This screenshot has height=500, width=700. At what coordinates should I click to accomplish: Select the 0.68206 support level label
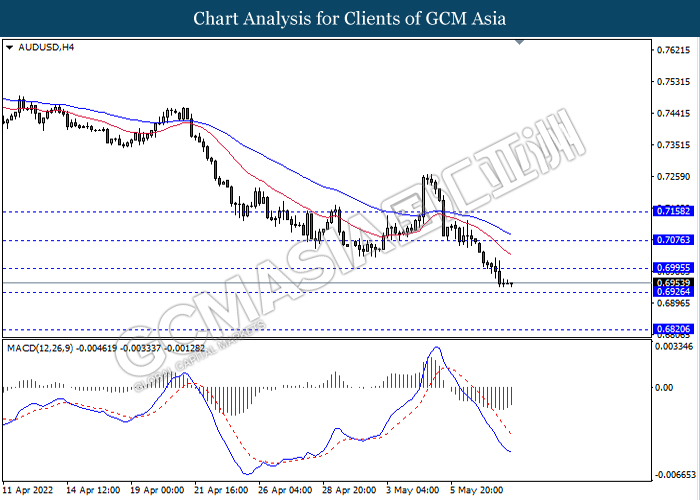(673, 329)
